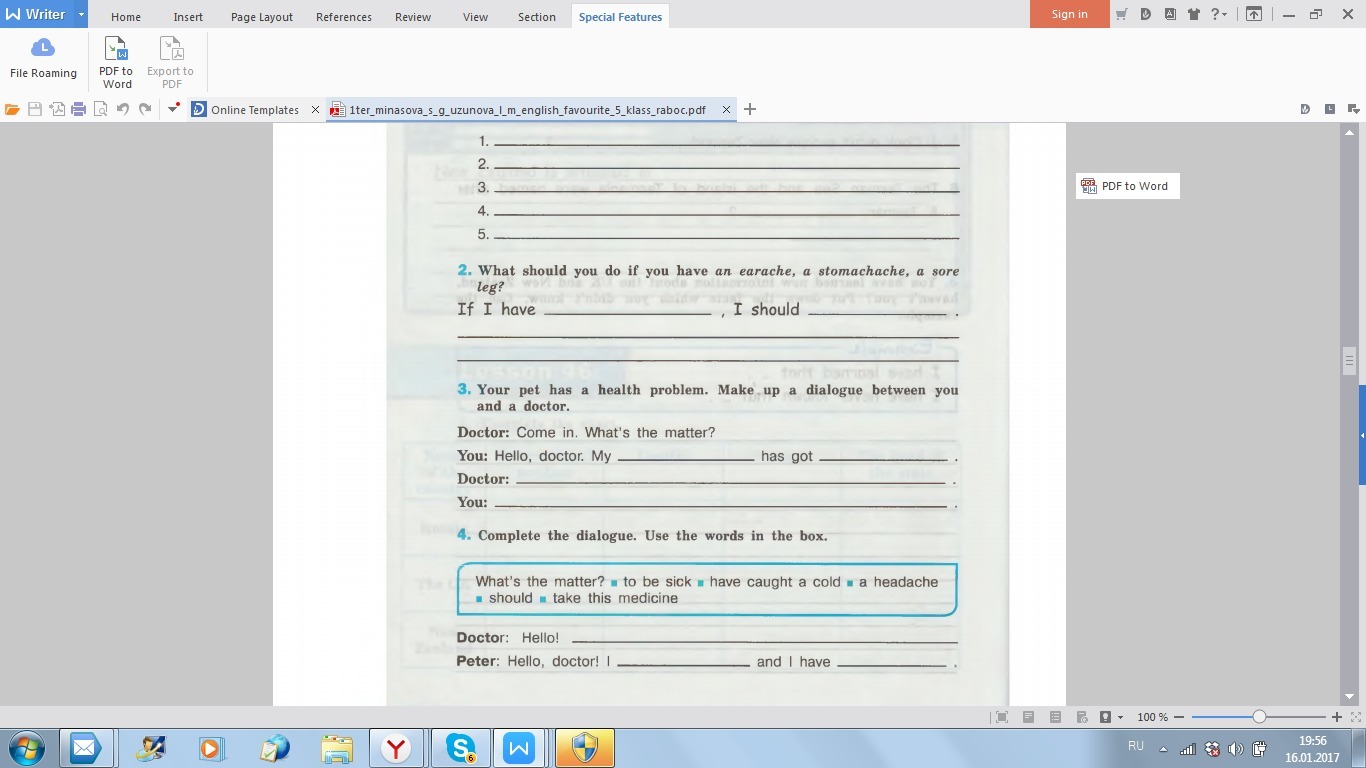The height and width of the screenshot is (768, 1366).
Task: Toggle the ribbon collapse arrow button
Action: click(1253, 14)
